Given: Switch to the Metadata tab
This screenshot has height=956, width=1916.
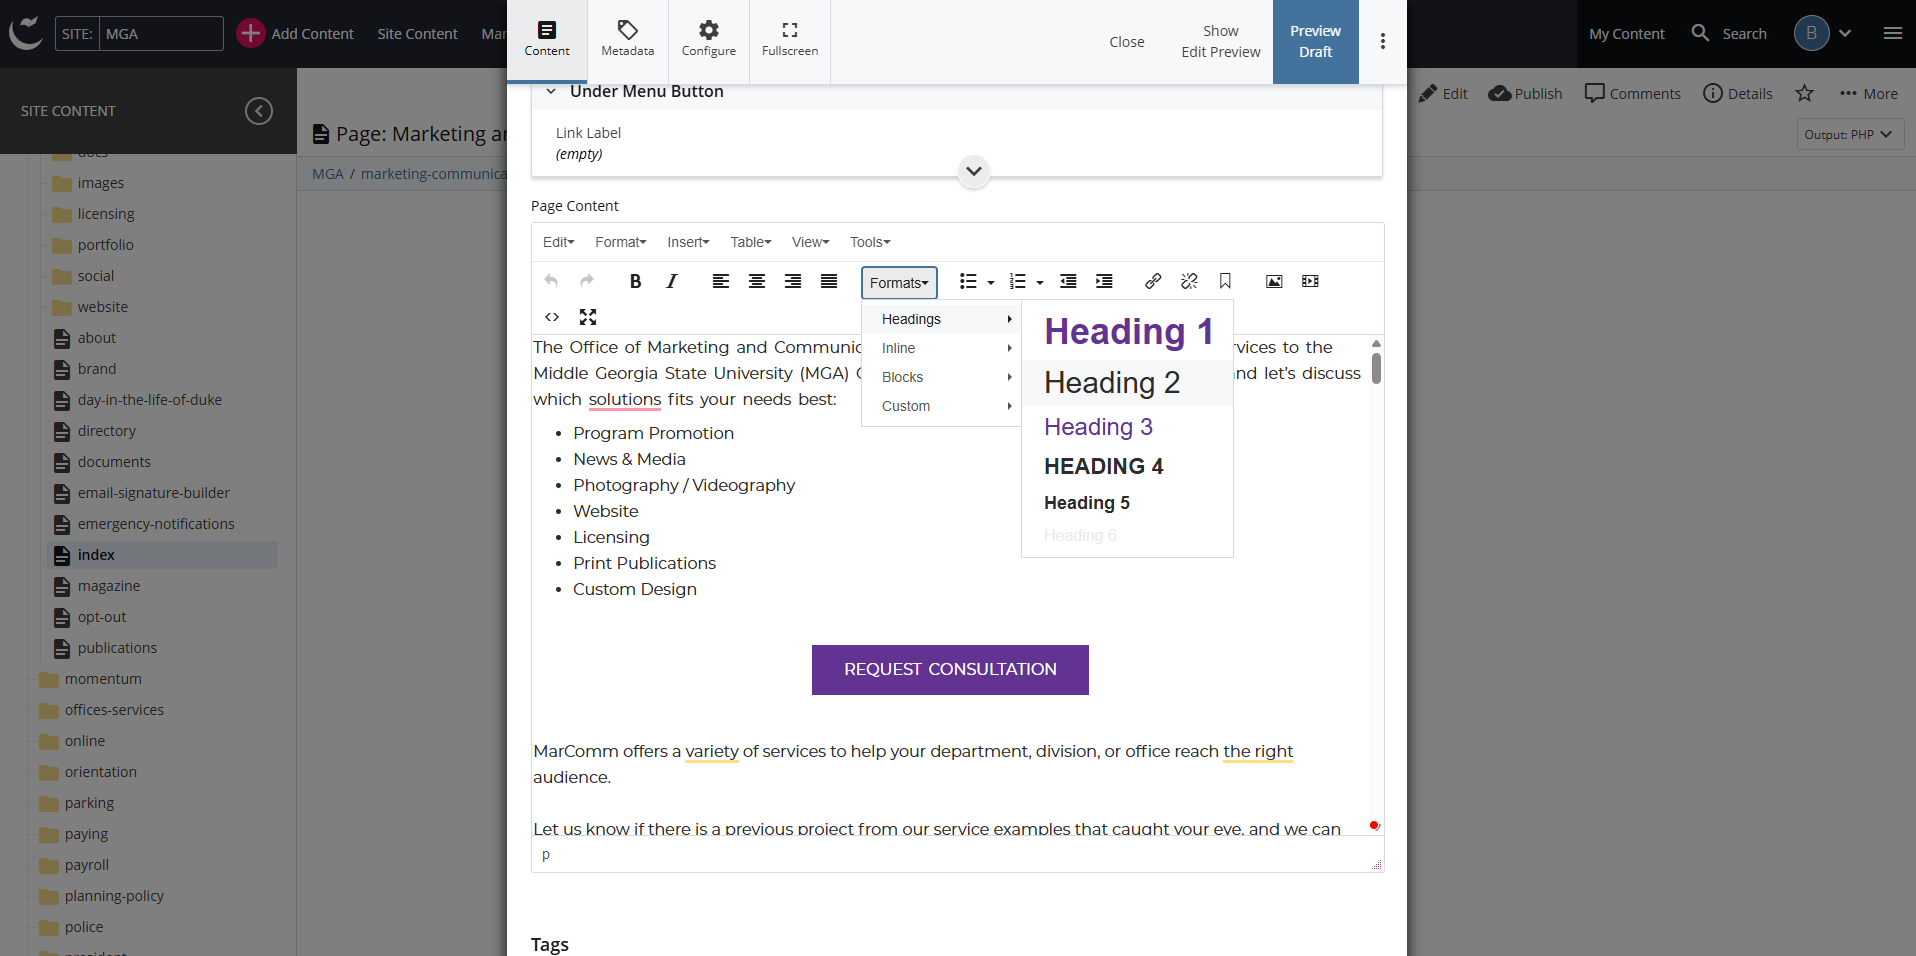Looking at the screenshot, I should click(x=627, y=41).
